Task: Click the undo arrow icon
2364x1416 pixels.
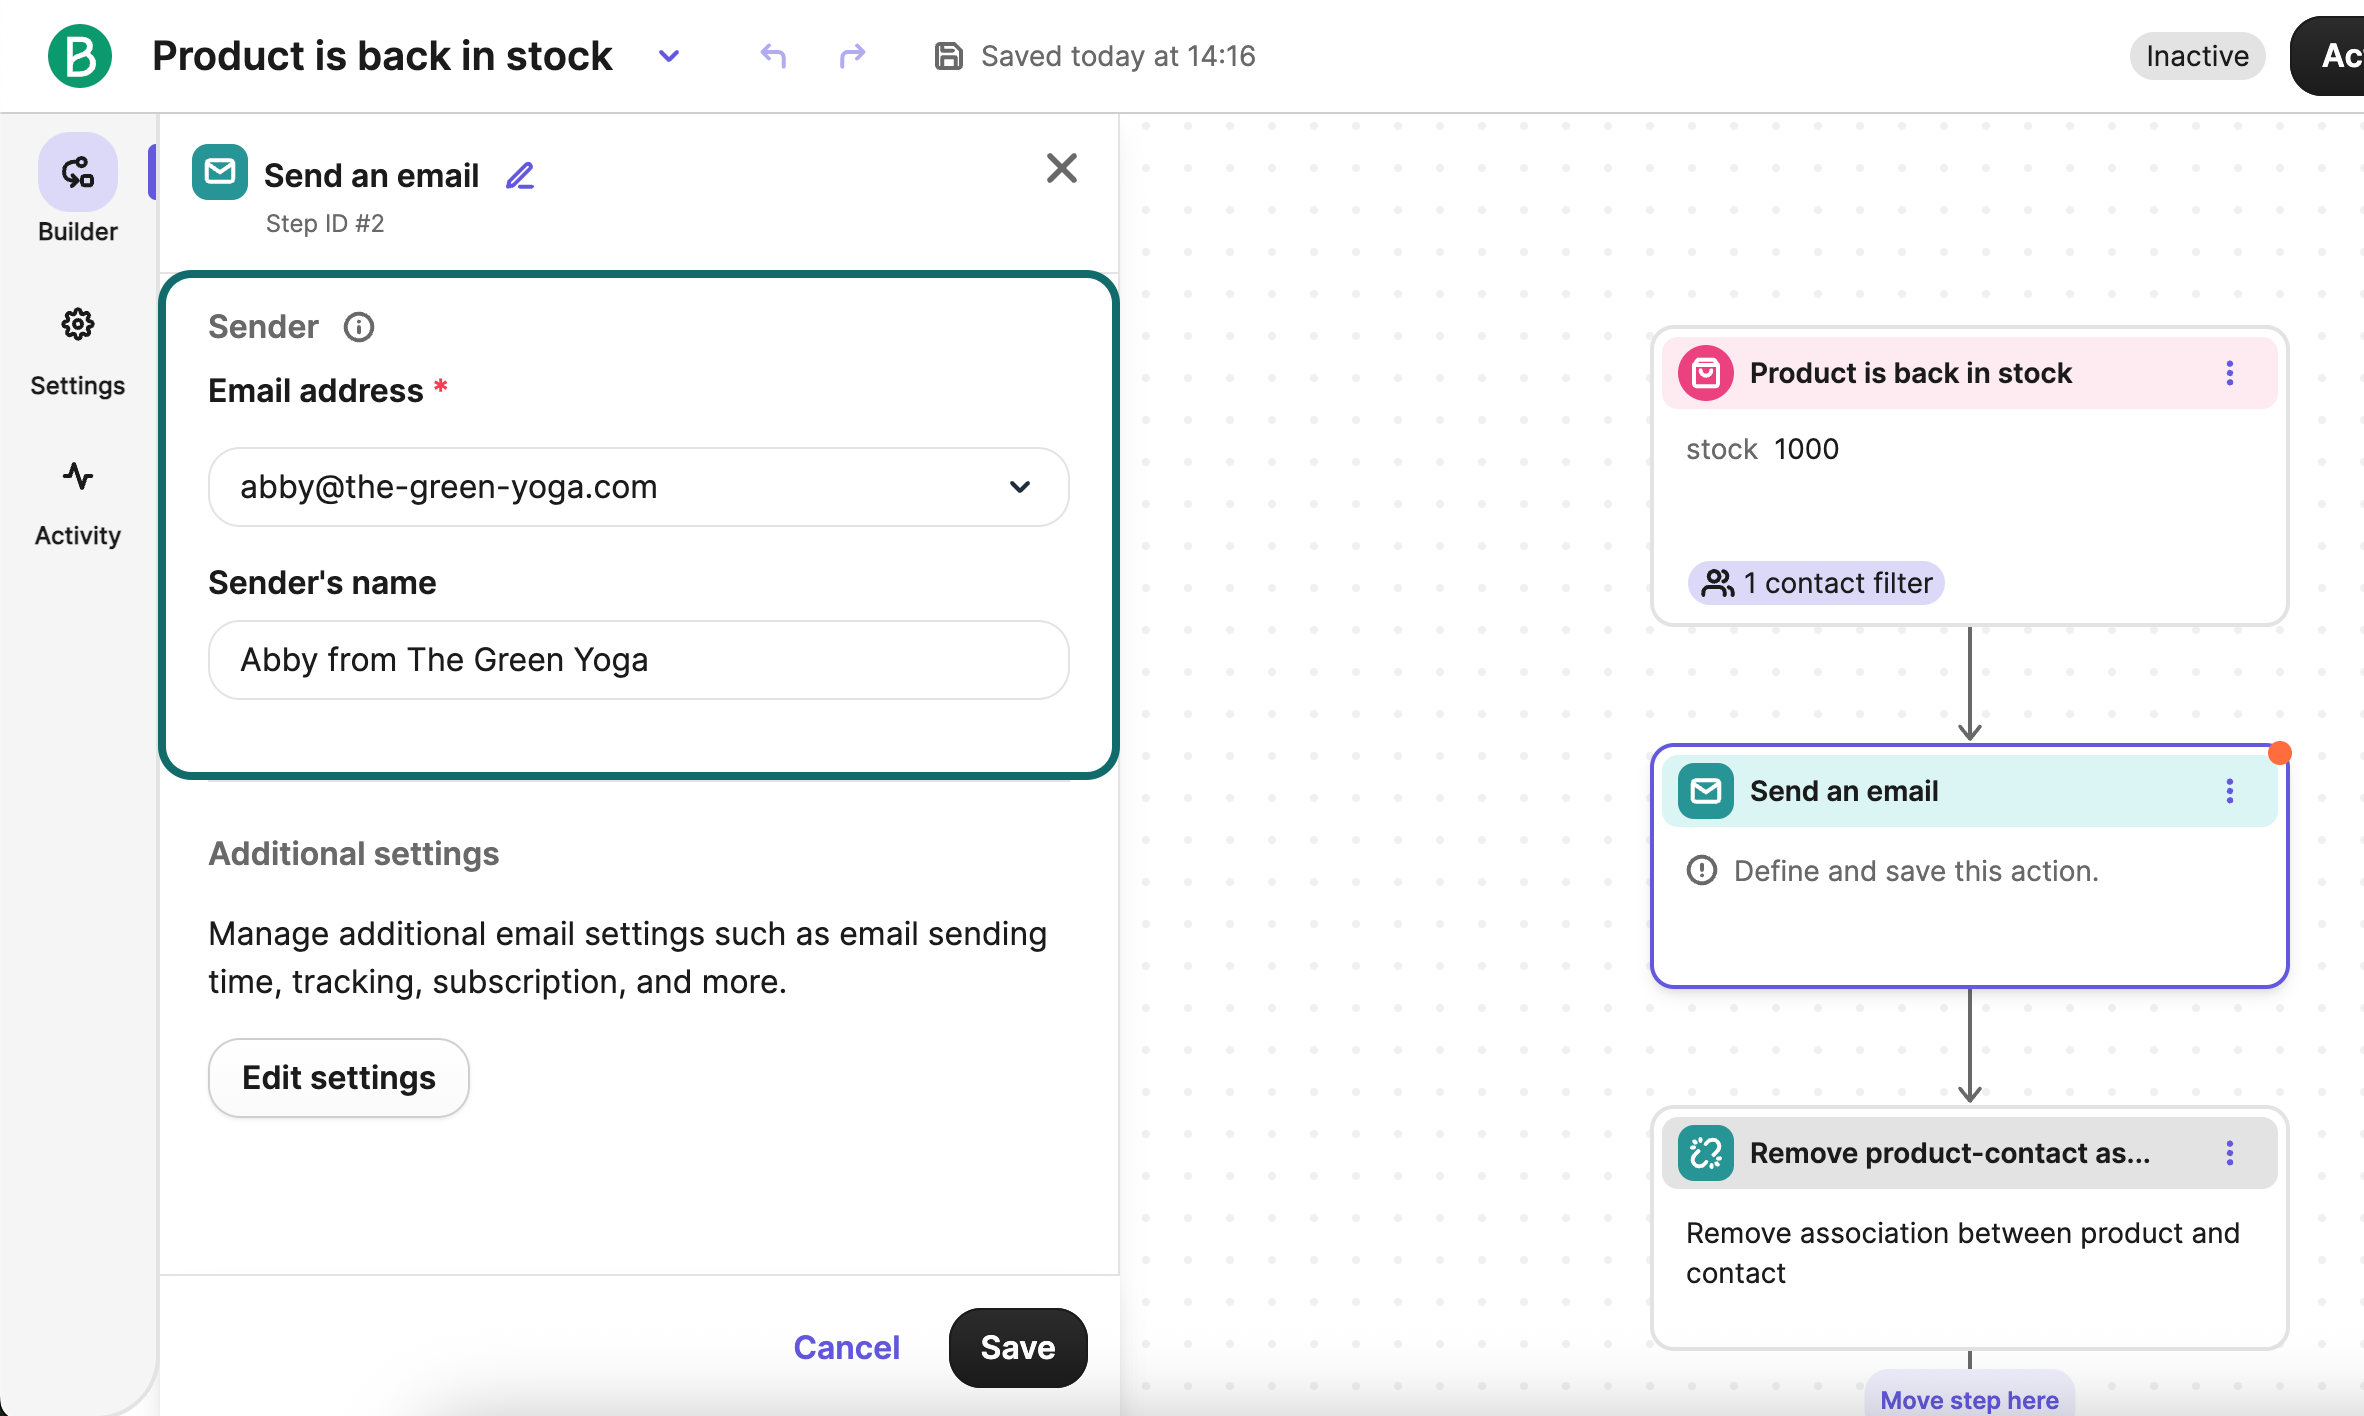Action: (x=773, y=56)
